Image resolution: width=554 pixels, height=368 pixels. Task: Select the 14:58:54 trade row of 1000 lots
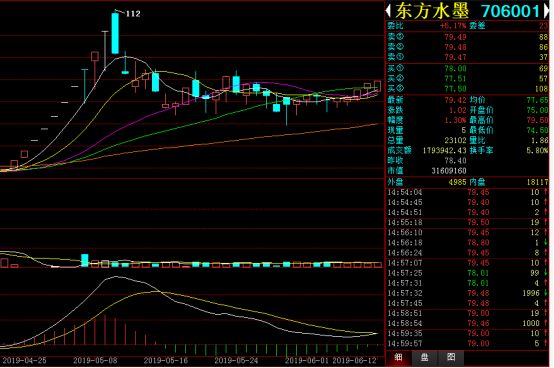pos(467,324)
